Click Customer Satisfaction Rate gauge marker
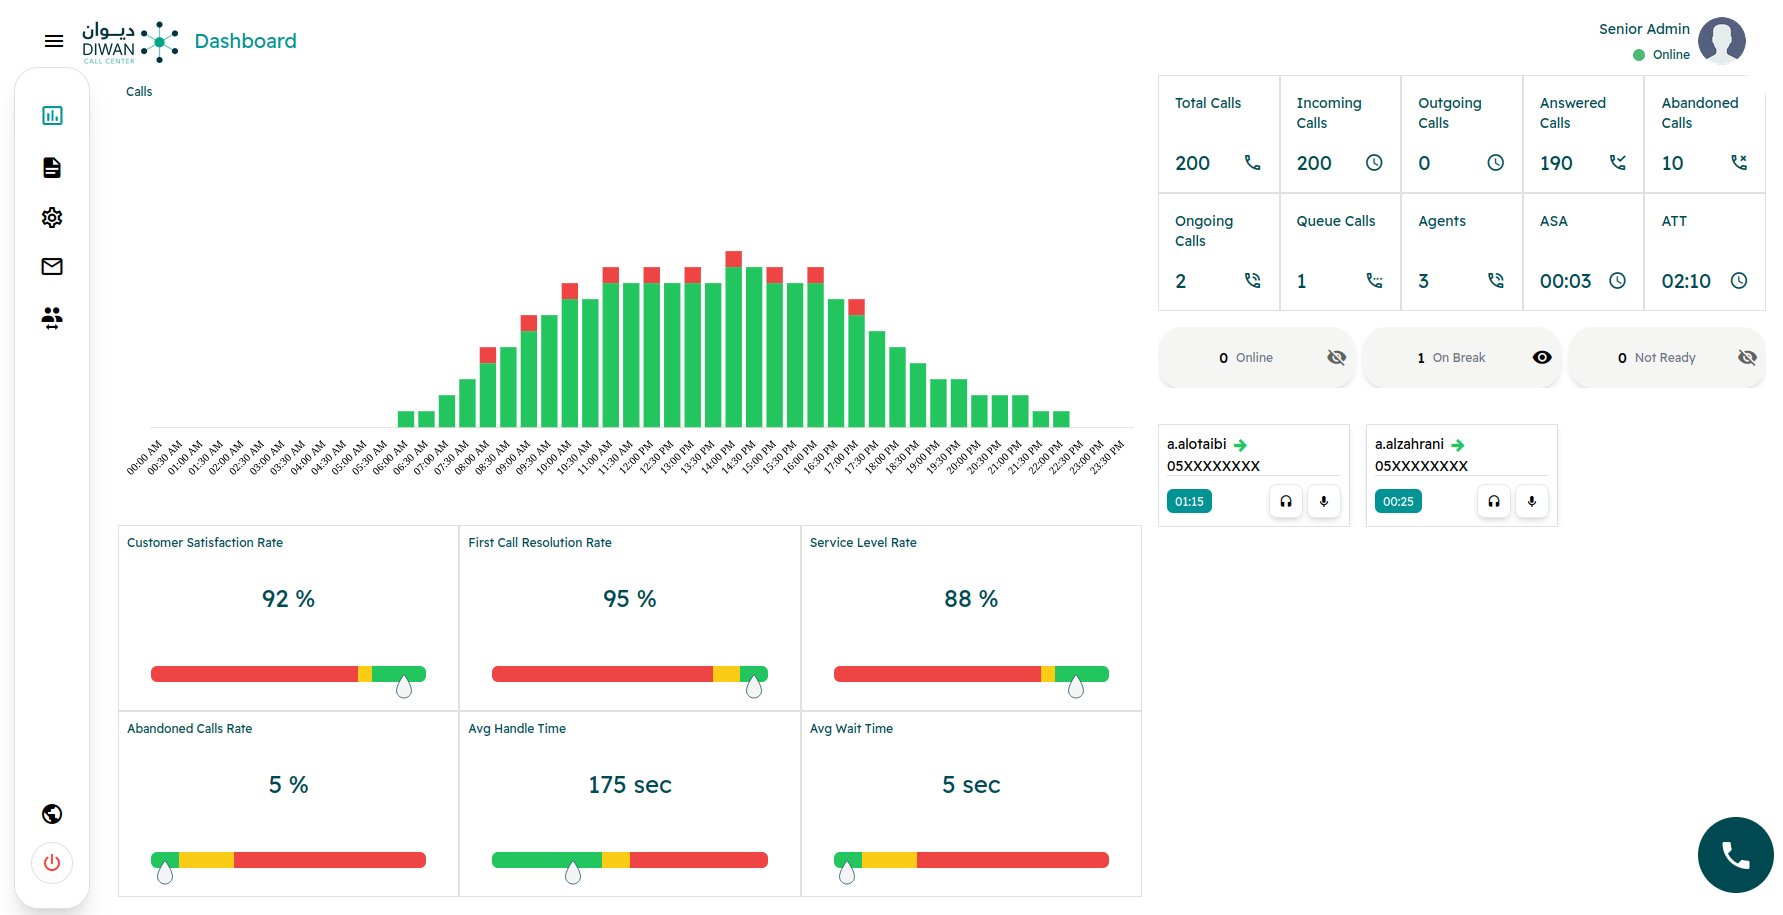Image resolution: width=1783 pixels, height=915 pixels. [x=404, y=686]
